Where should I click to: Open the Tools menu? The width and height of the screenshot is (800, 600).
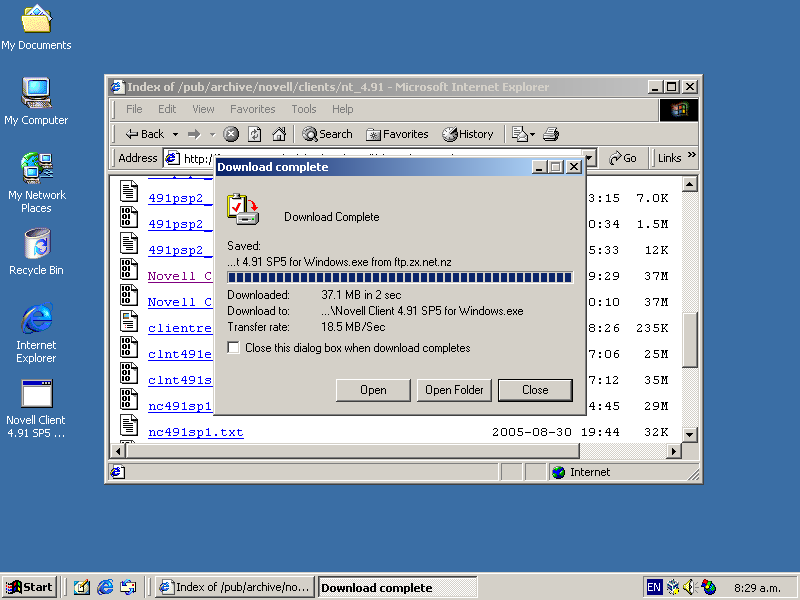[x=303, y=109]
